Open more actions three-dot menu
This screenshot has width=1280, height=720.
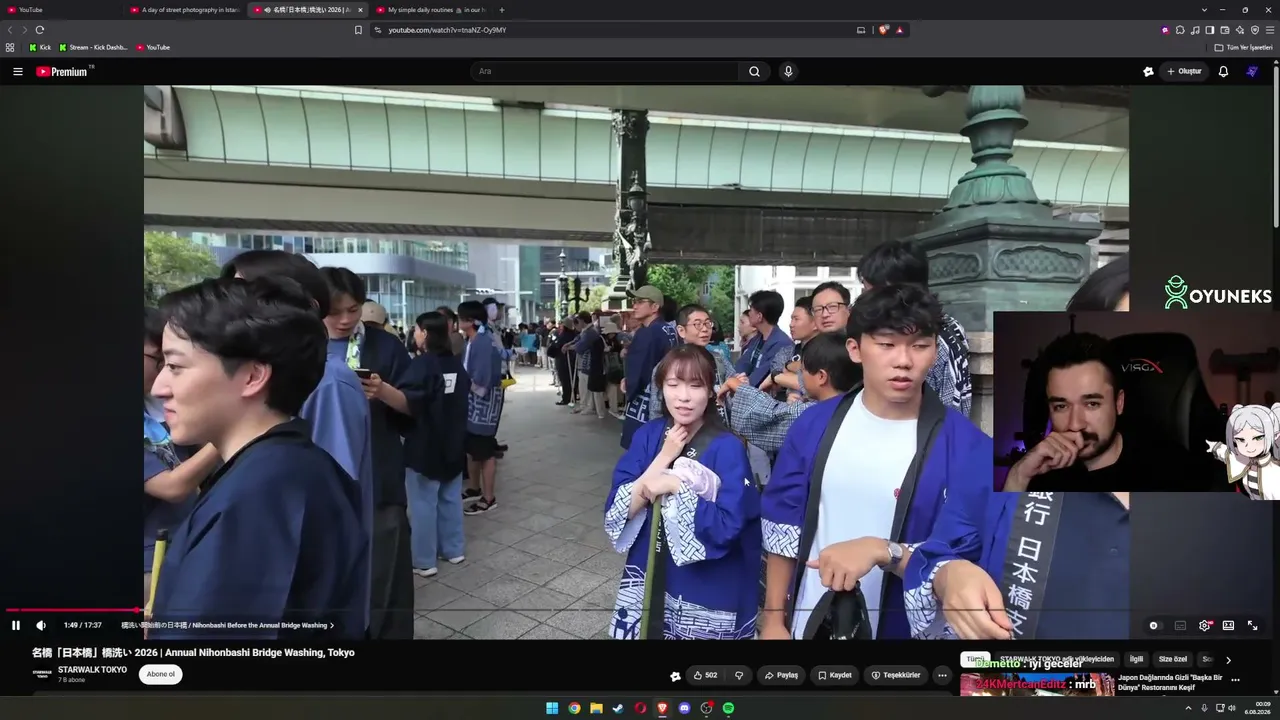point(942,675)
